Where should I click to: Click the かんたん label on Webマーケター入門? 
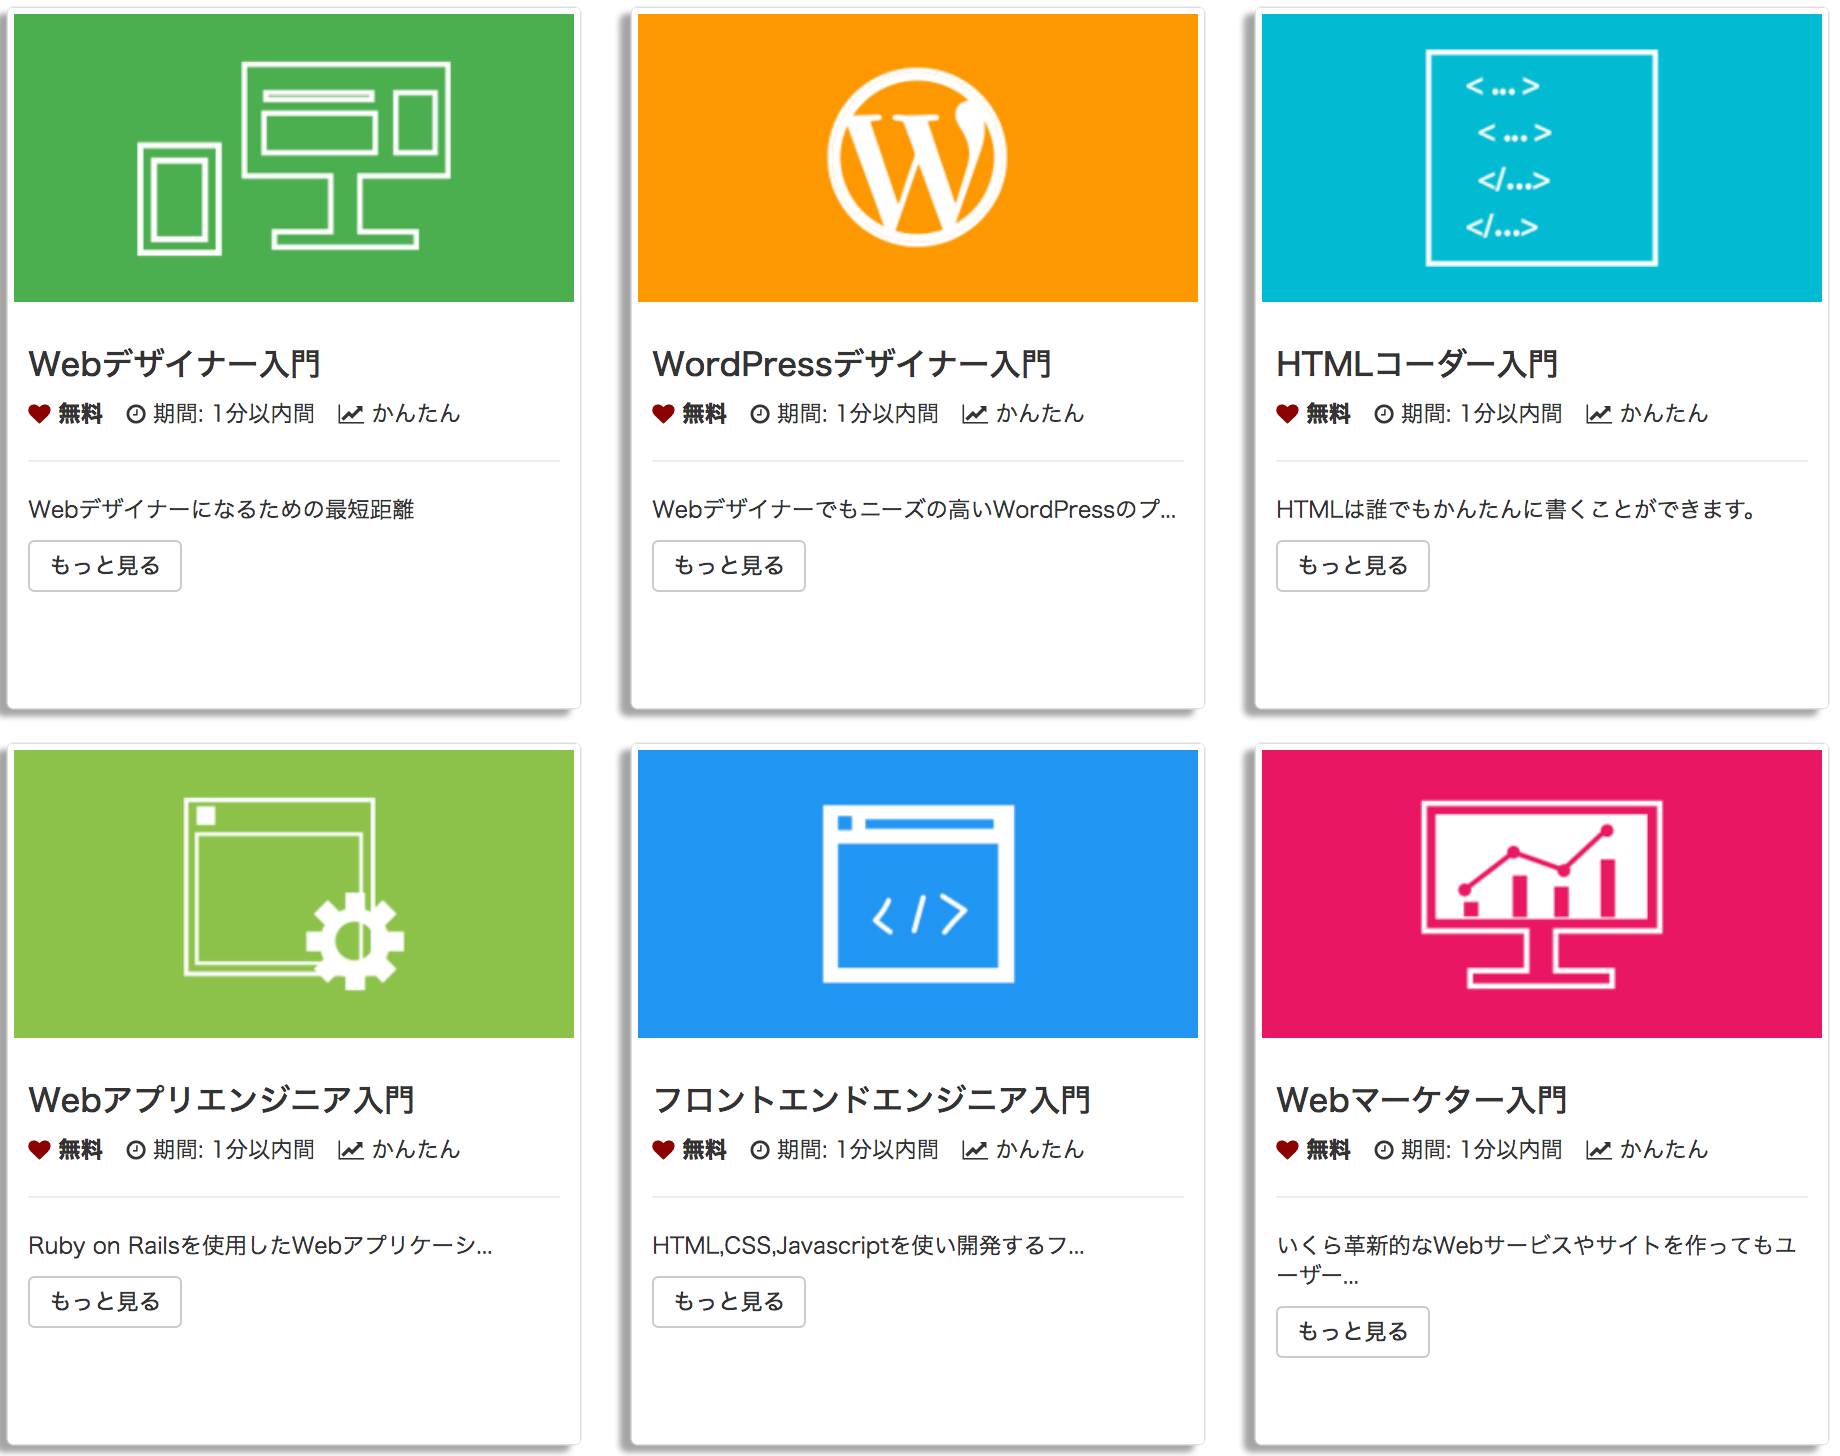pyautogui.click(x=1664, y=1150)
